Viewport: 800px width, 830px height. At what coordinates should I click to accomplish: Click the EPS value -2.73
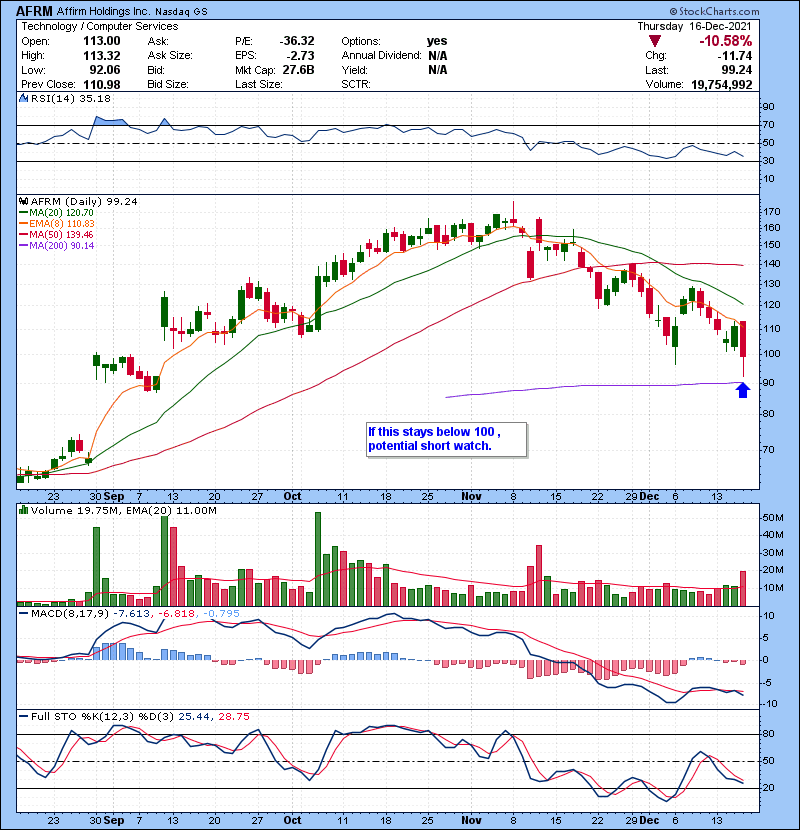click(301, 55)
